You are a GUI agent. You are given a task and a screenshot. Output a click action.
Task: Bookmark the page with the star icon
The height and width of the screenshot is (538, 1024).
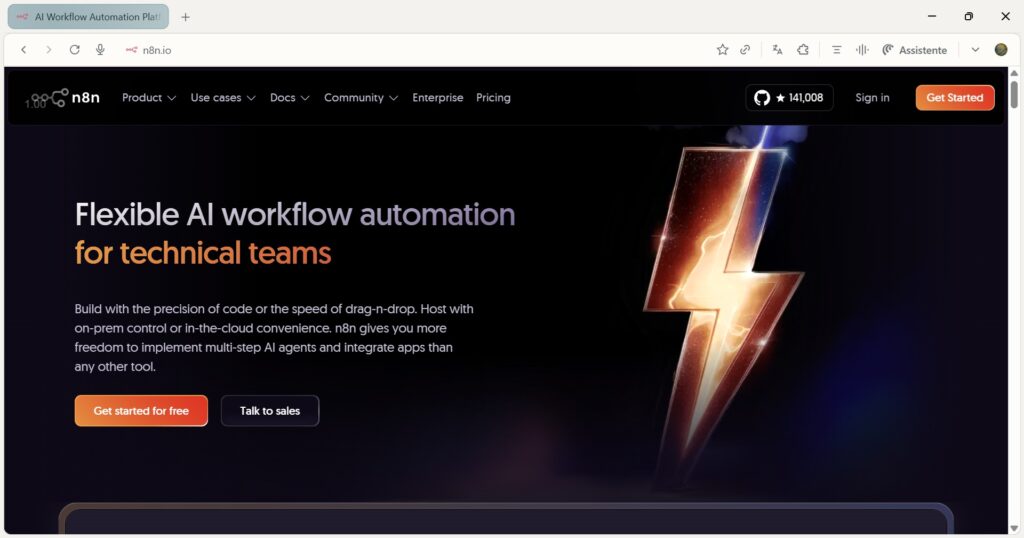[722, 50]
